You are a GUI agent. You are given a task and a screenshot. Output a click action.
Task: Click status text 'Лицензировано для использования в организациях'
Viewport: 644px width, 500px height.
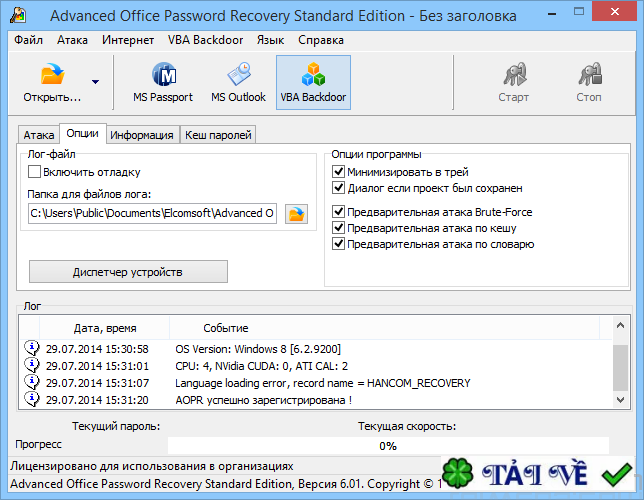(x=152, y=466)
